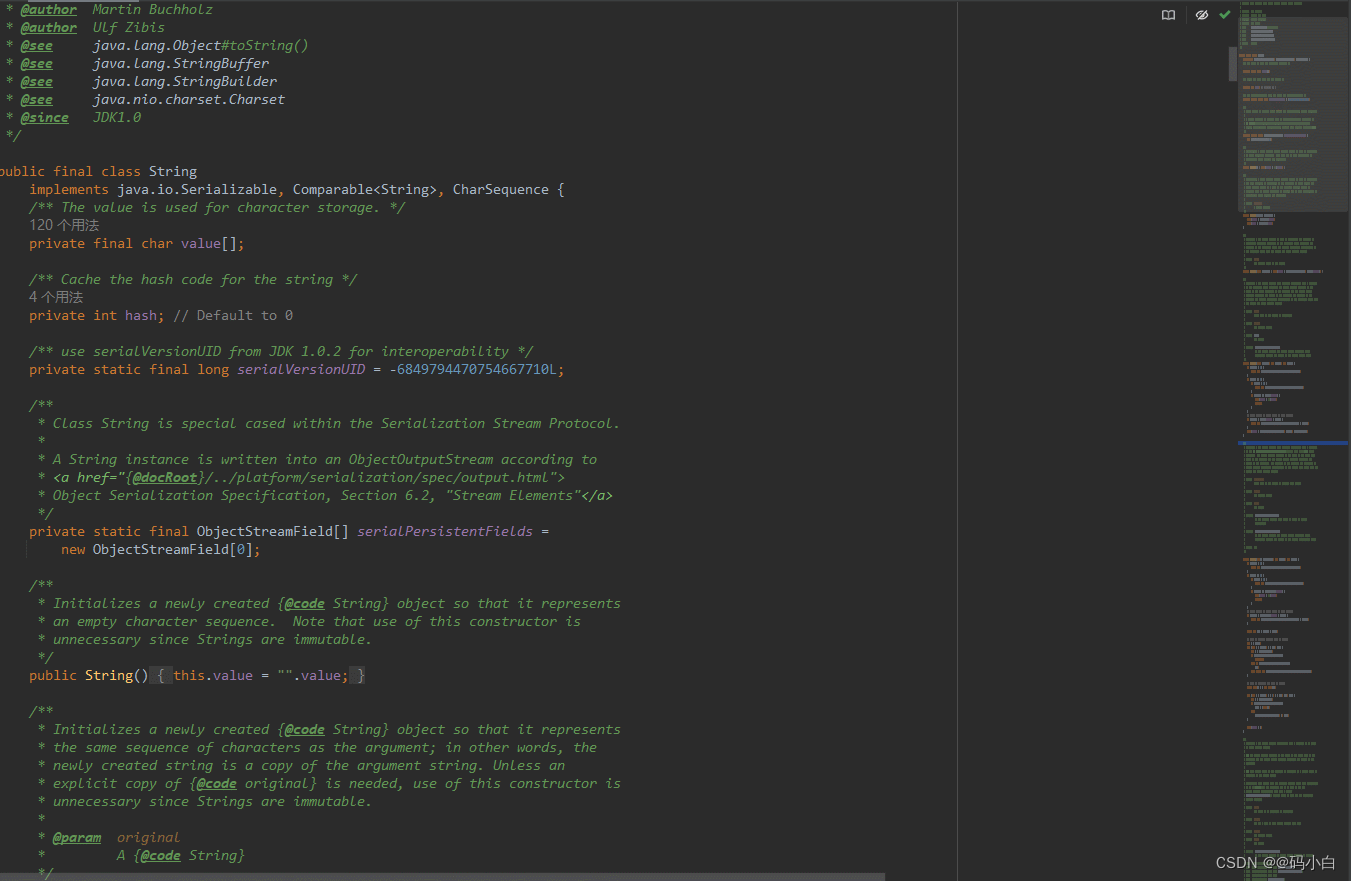This screenshot has height=881, width=1351.
Task: Show the '120 个用法' usages hint
Action: click(x=64, y=225)
